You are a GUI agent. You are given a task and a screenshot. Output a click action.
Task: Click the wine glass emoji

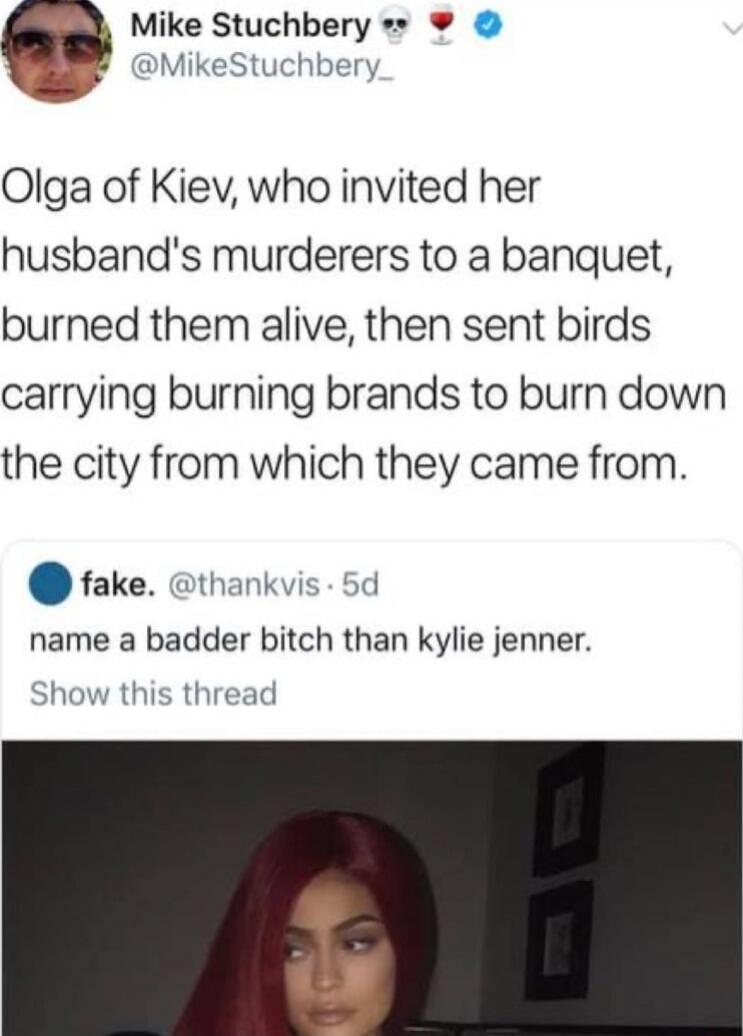pyautogui.click(x=441, y=28)
